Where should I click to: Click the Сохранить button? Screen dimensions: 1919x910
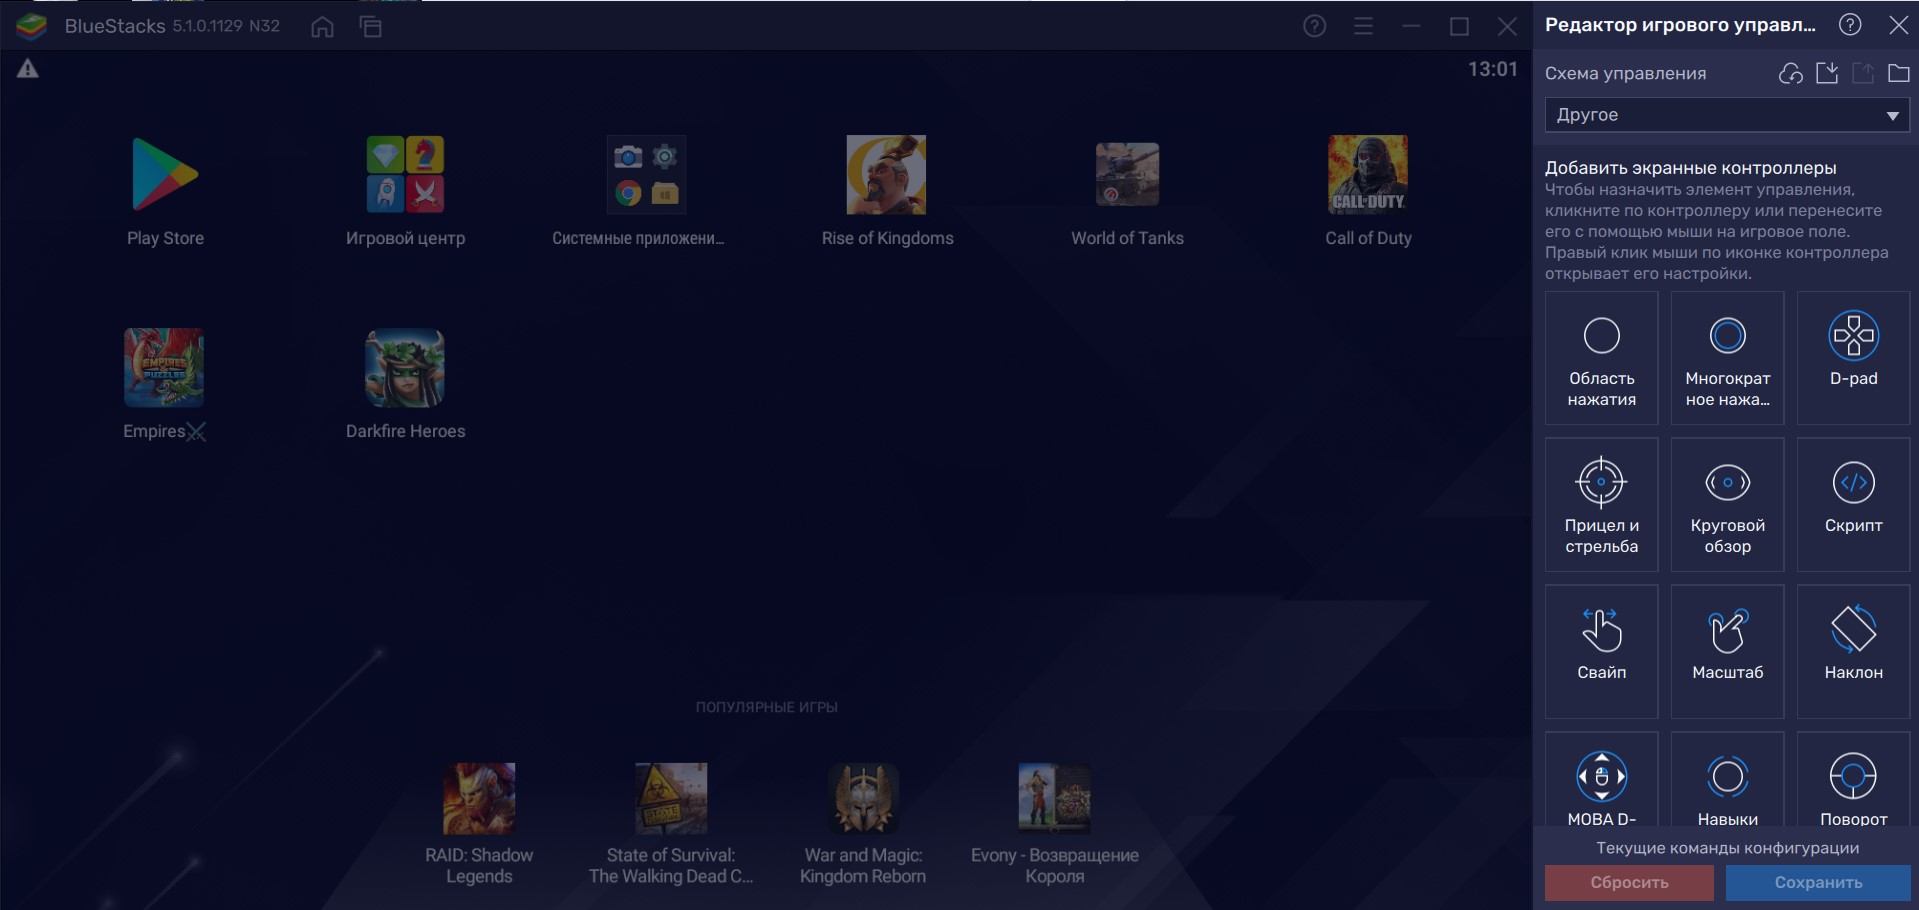[1817, 882]
